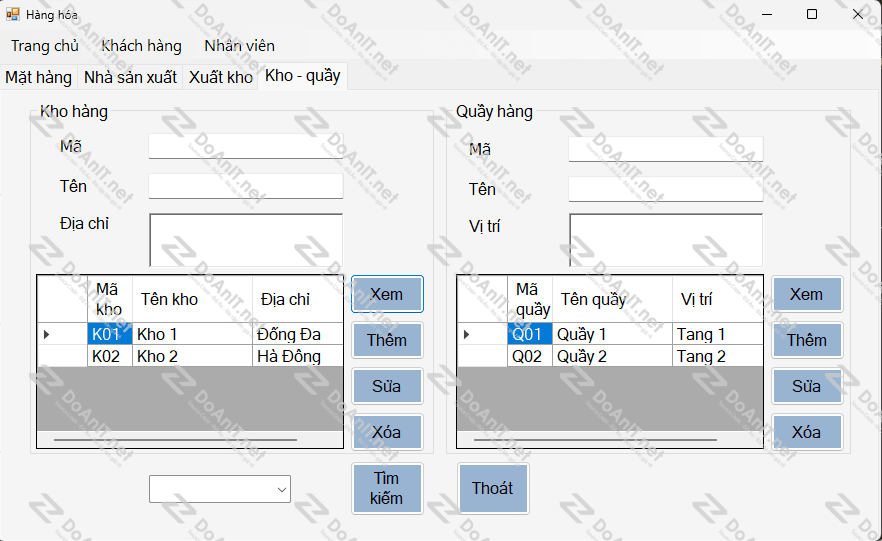Switch to the Mặt hàng tab

tap(39, 77)
